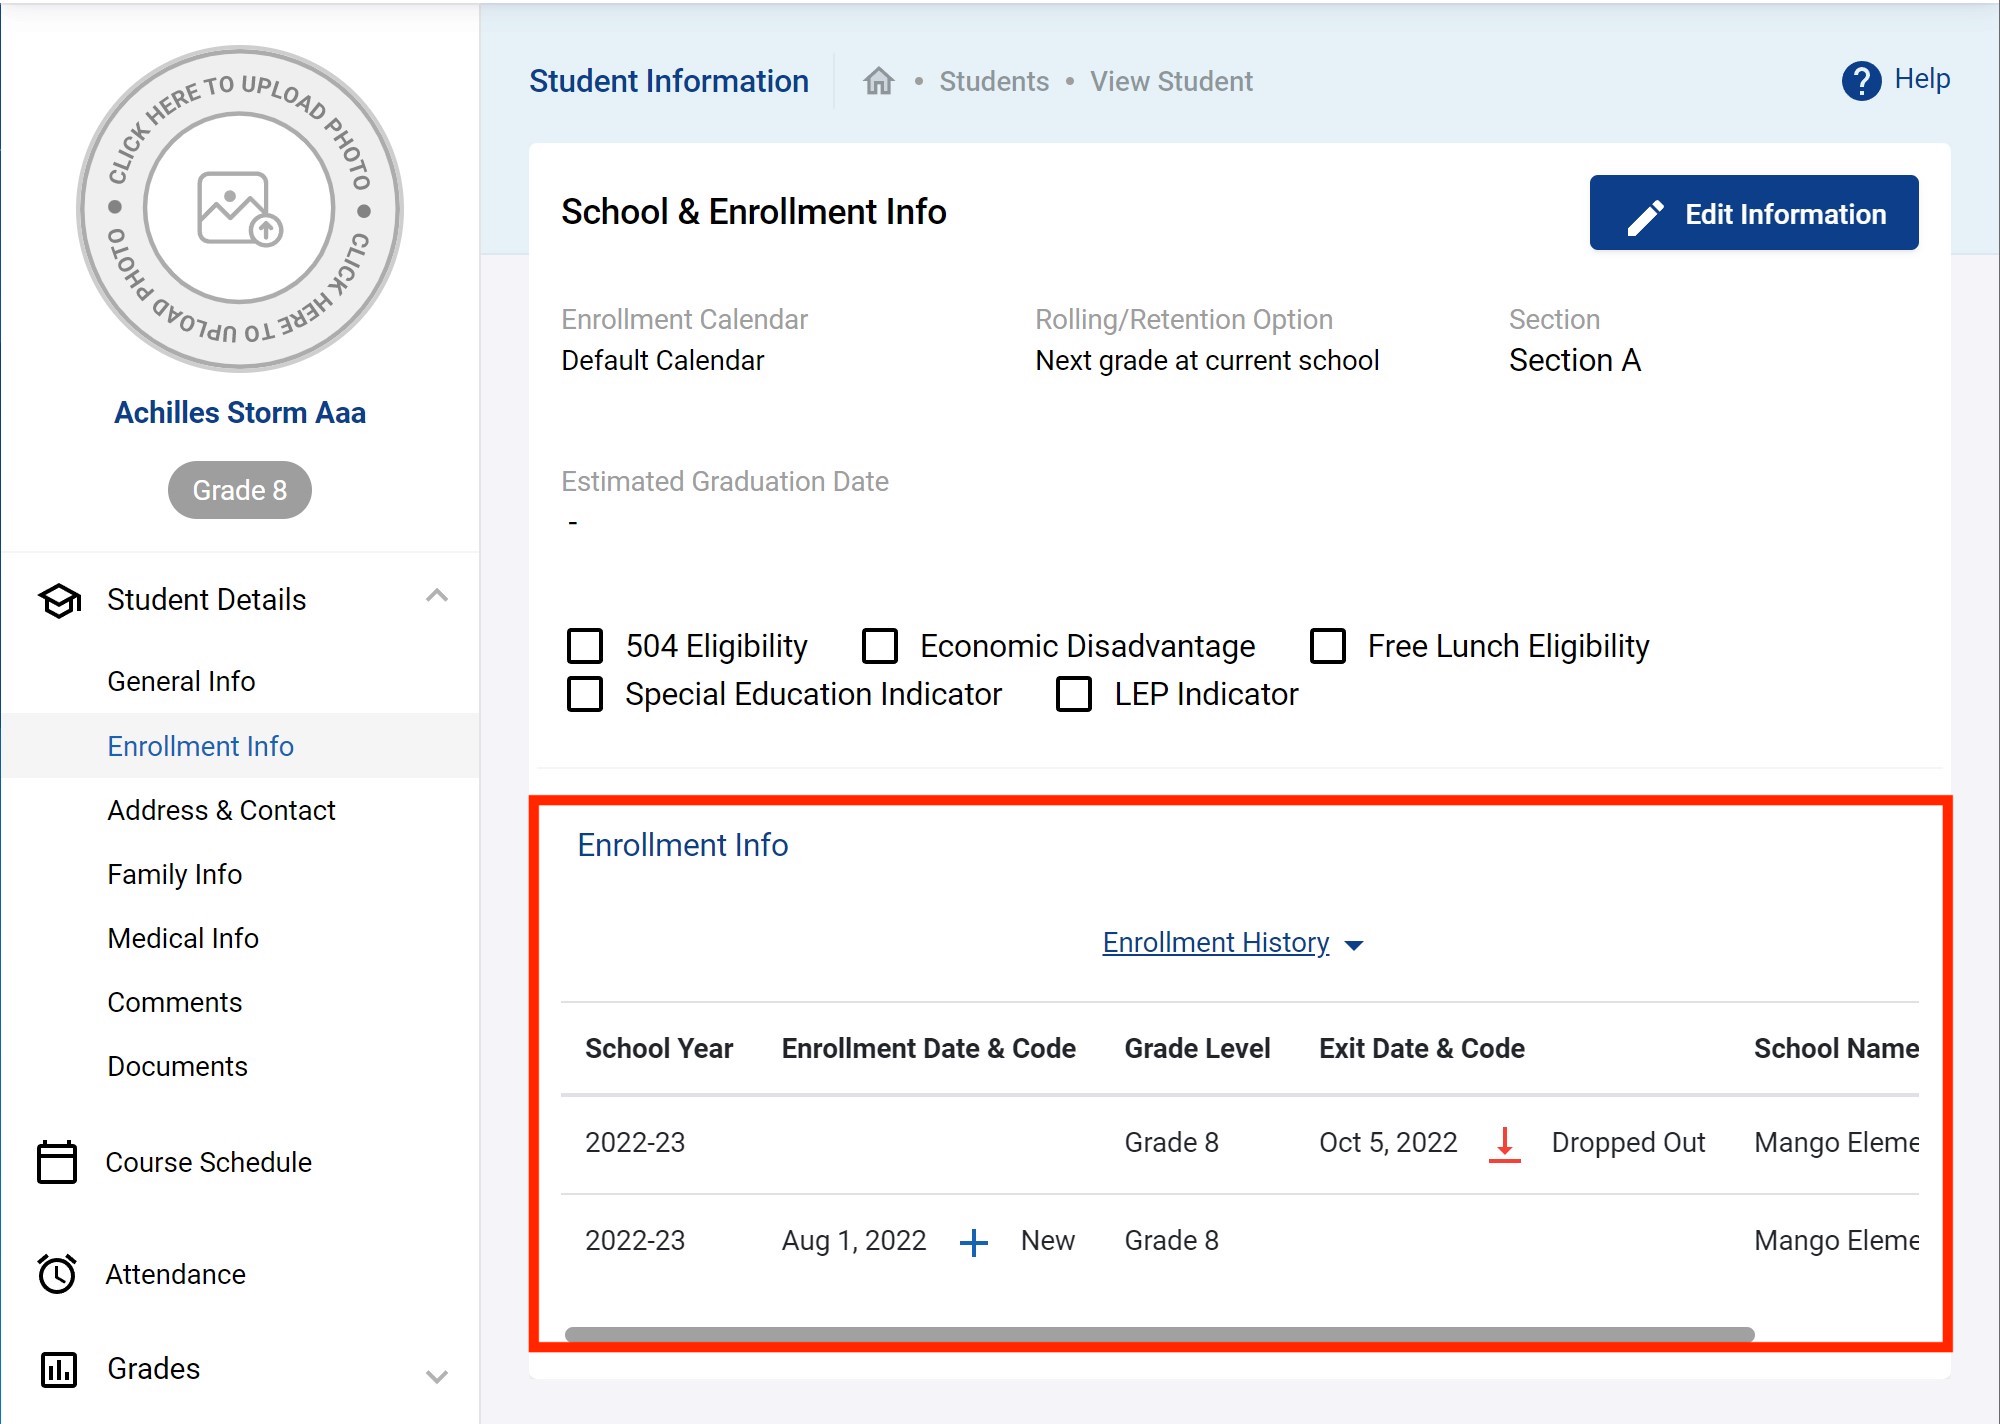Click the Attendance clock icon
Screen dimensions: 2000x1424
pos(57,1274)
